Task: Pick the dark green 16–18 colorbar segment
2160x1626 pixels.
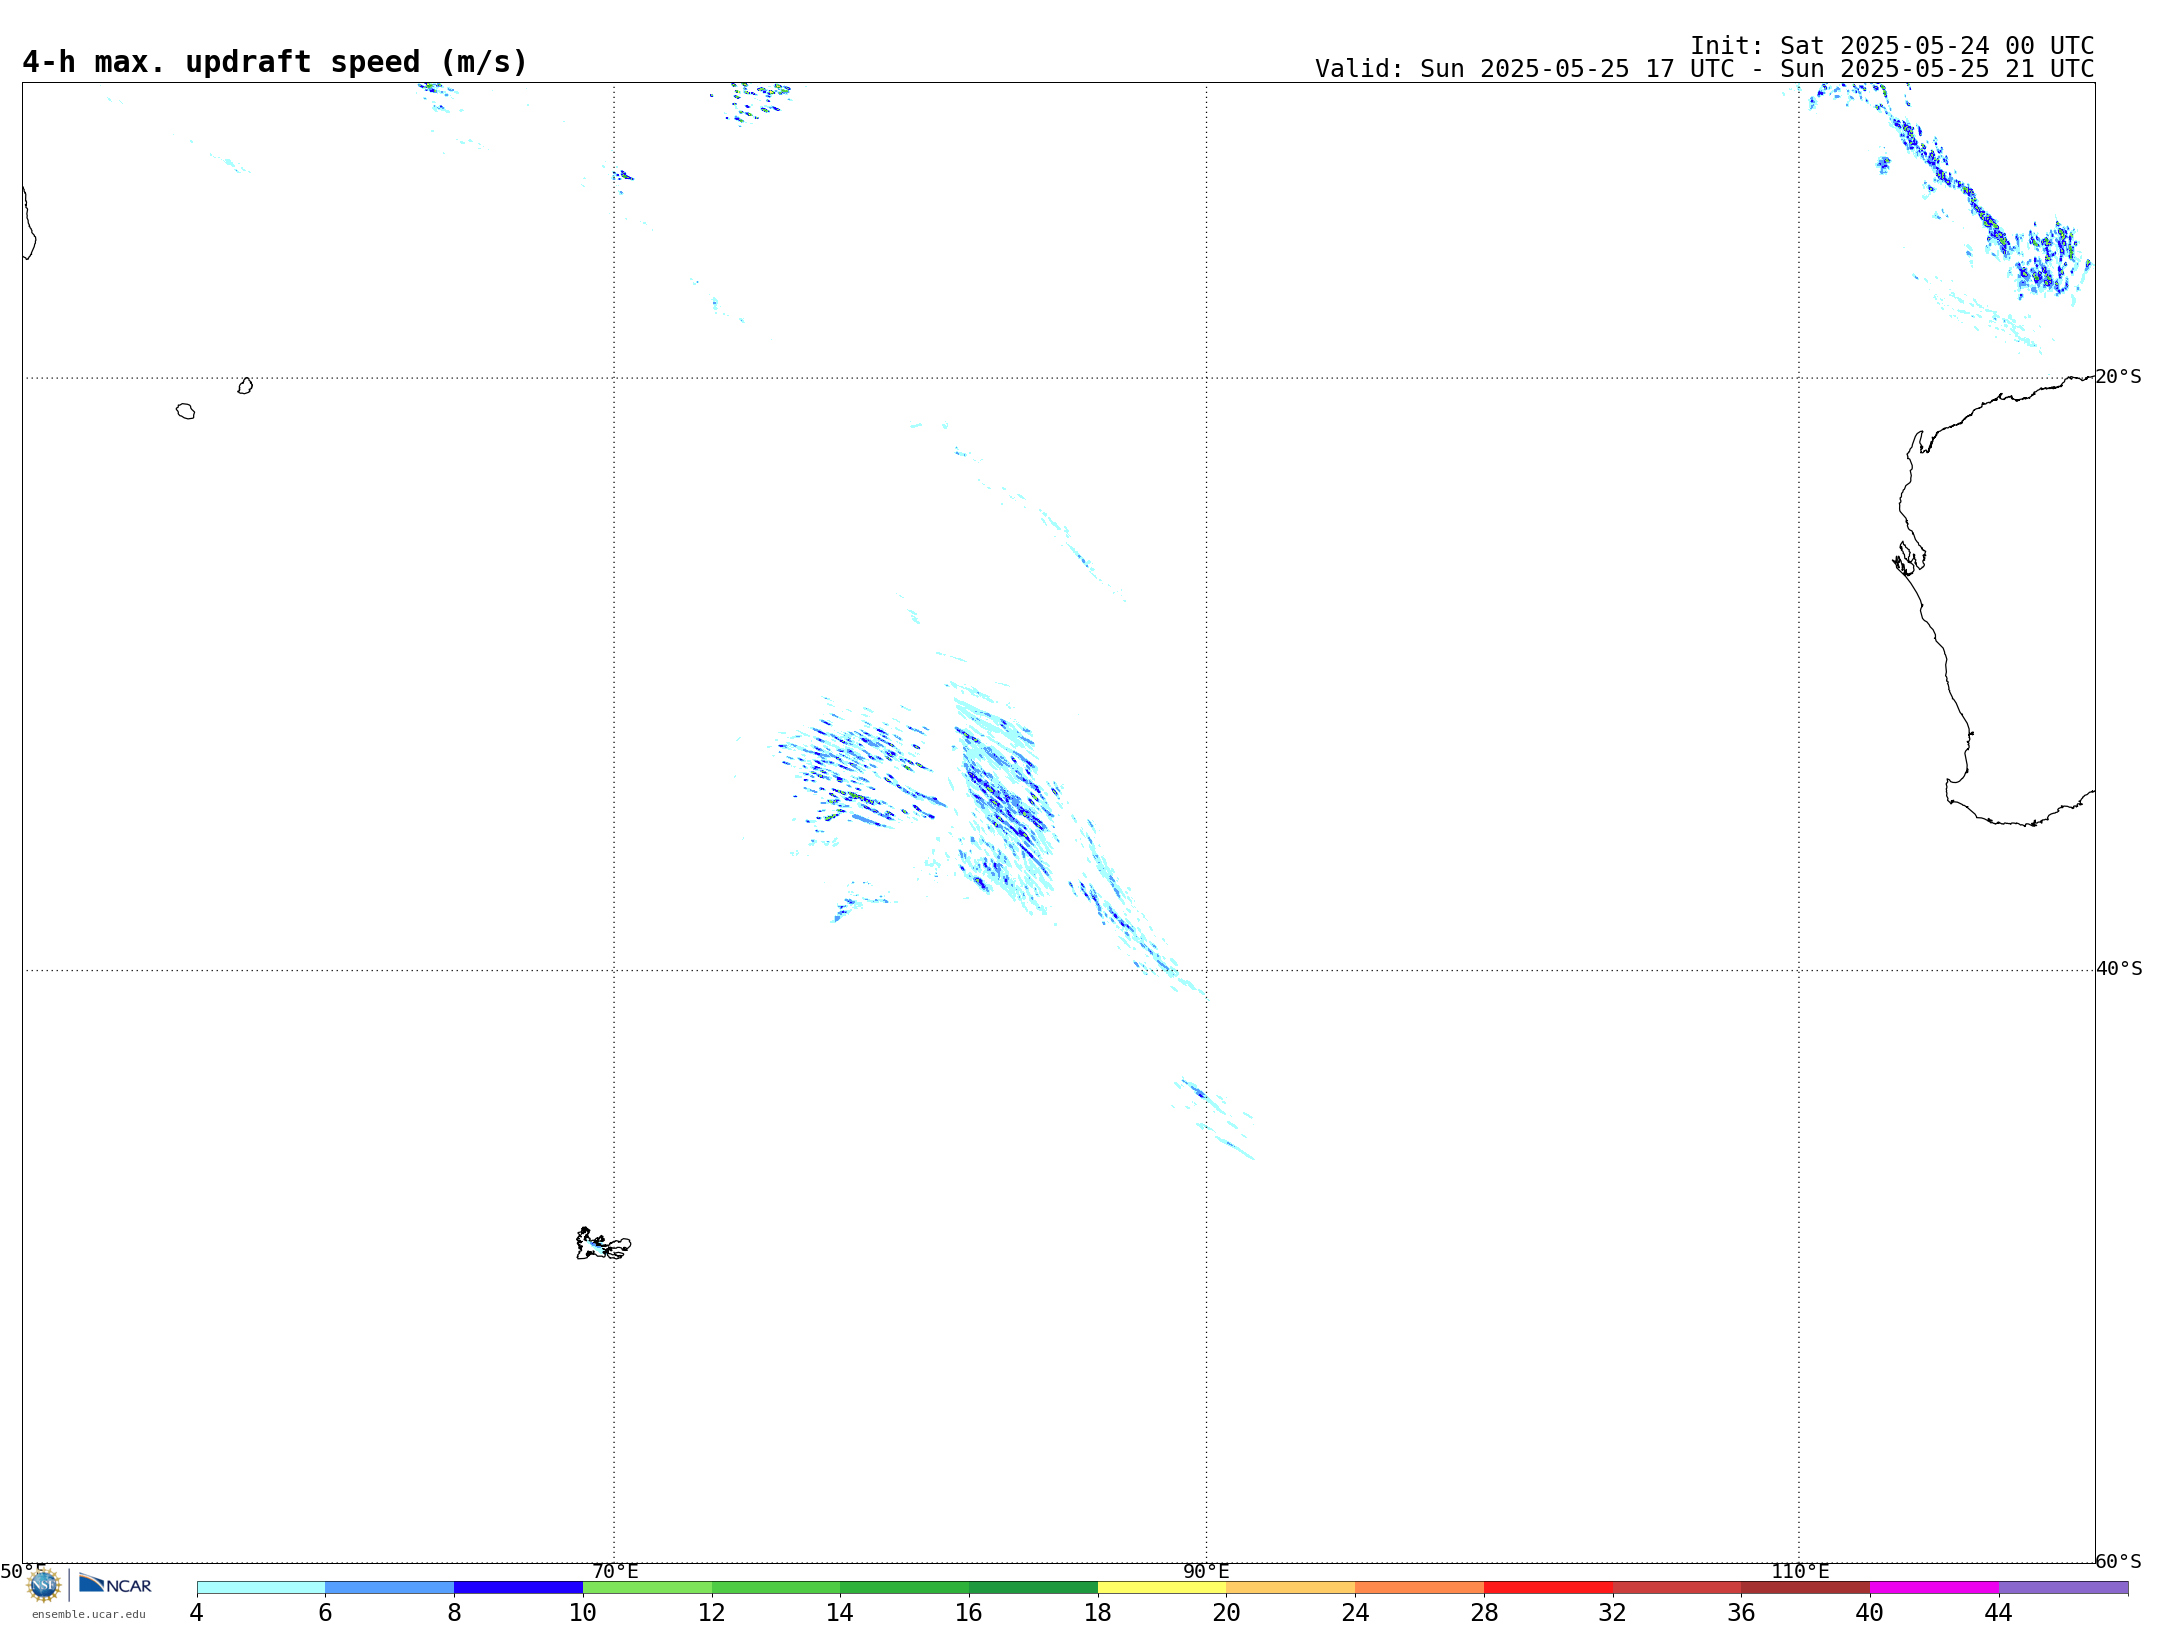Action: point(1033,1588)
